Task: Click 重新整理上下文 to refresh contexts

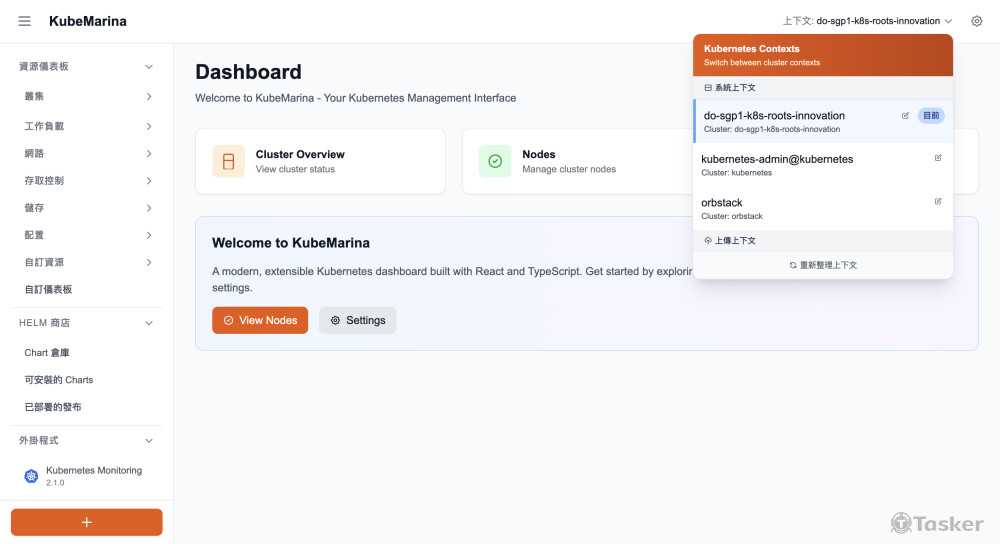Action: pyautogui.click(x=823, y=265)
